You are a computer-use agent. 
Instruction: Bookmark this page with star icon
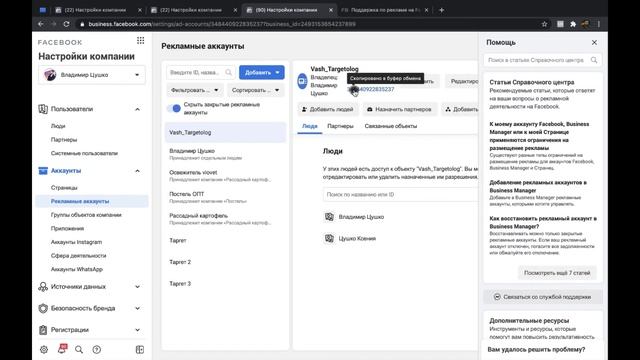[x=544, y=24]
